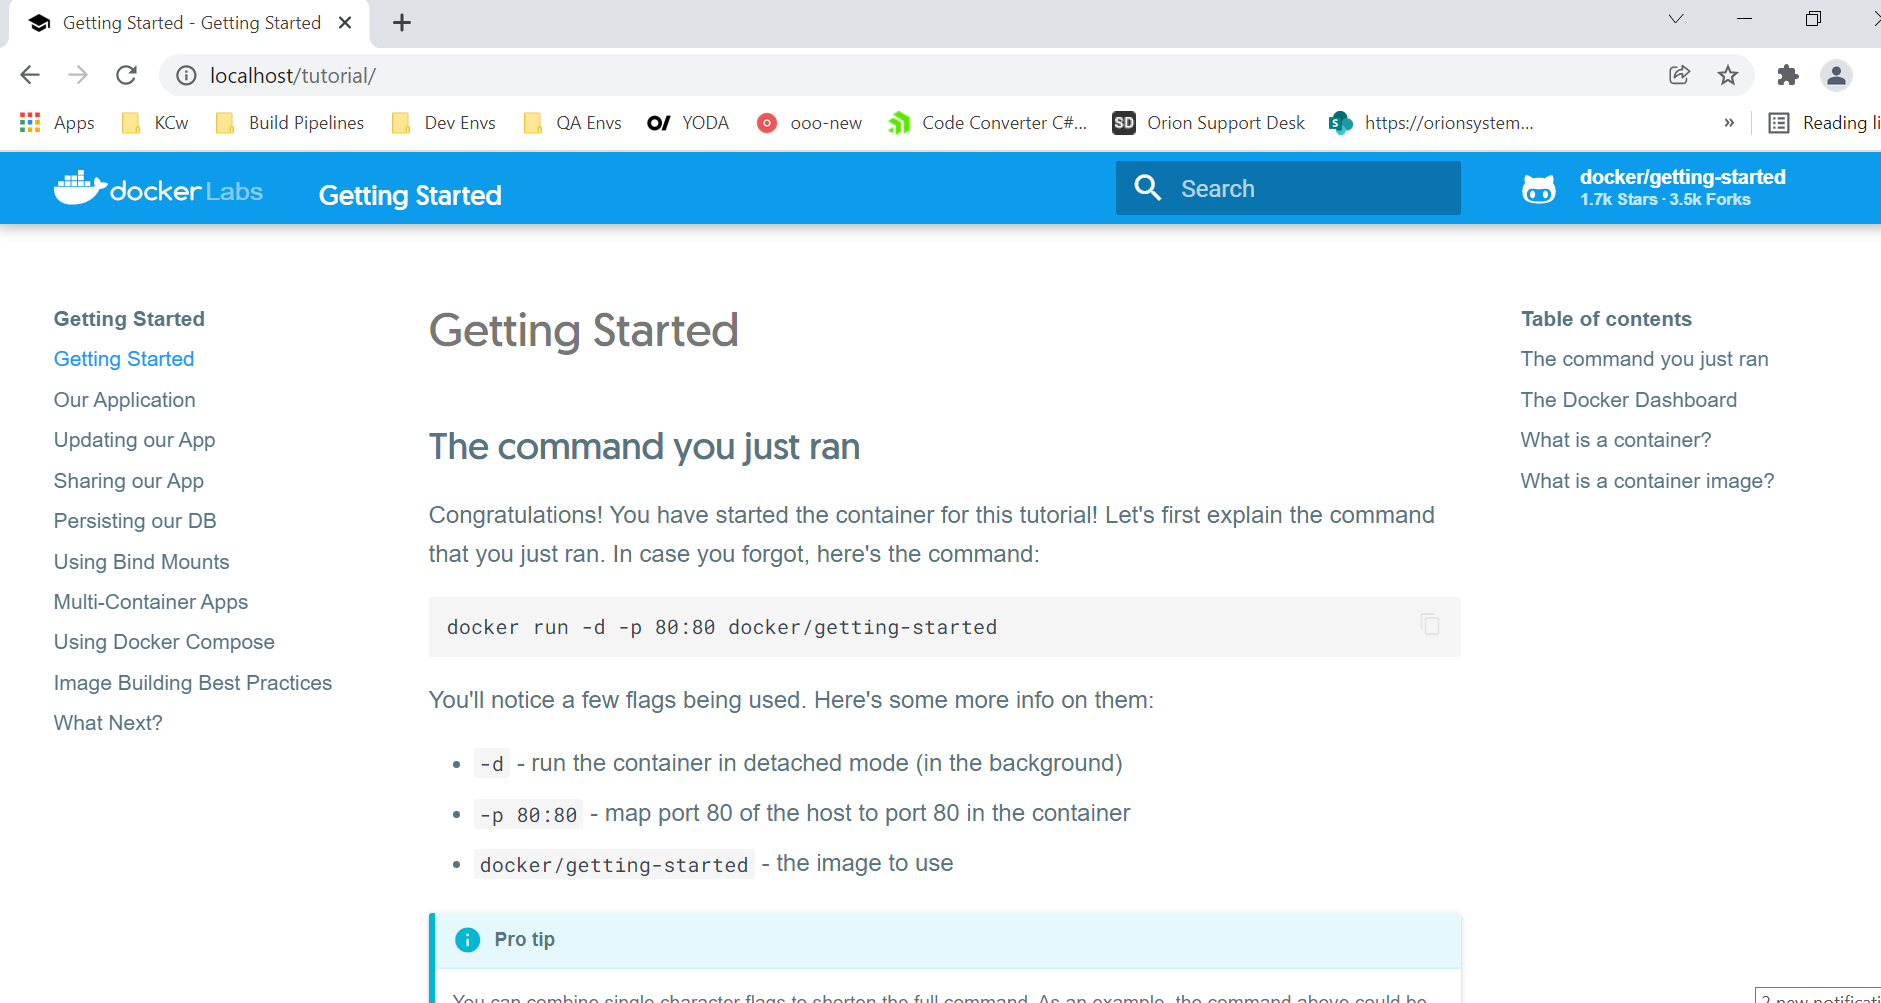Click the share page icon in address bar

point(1680,75)
